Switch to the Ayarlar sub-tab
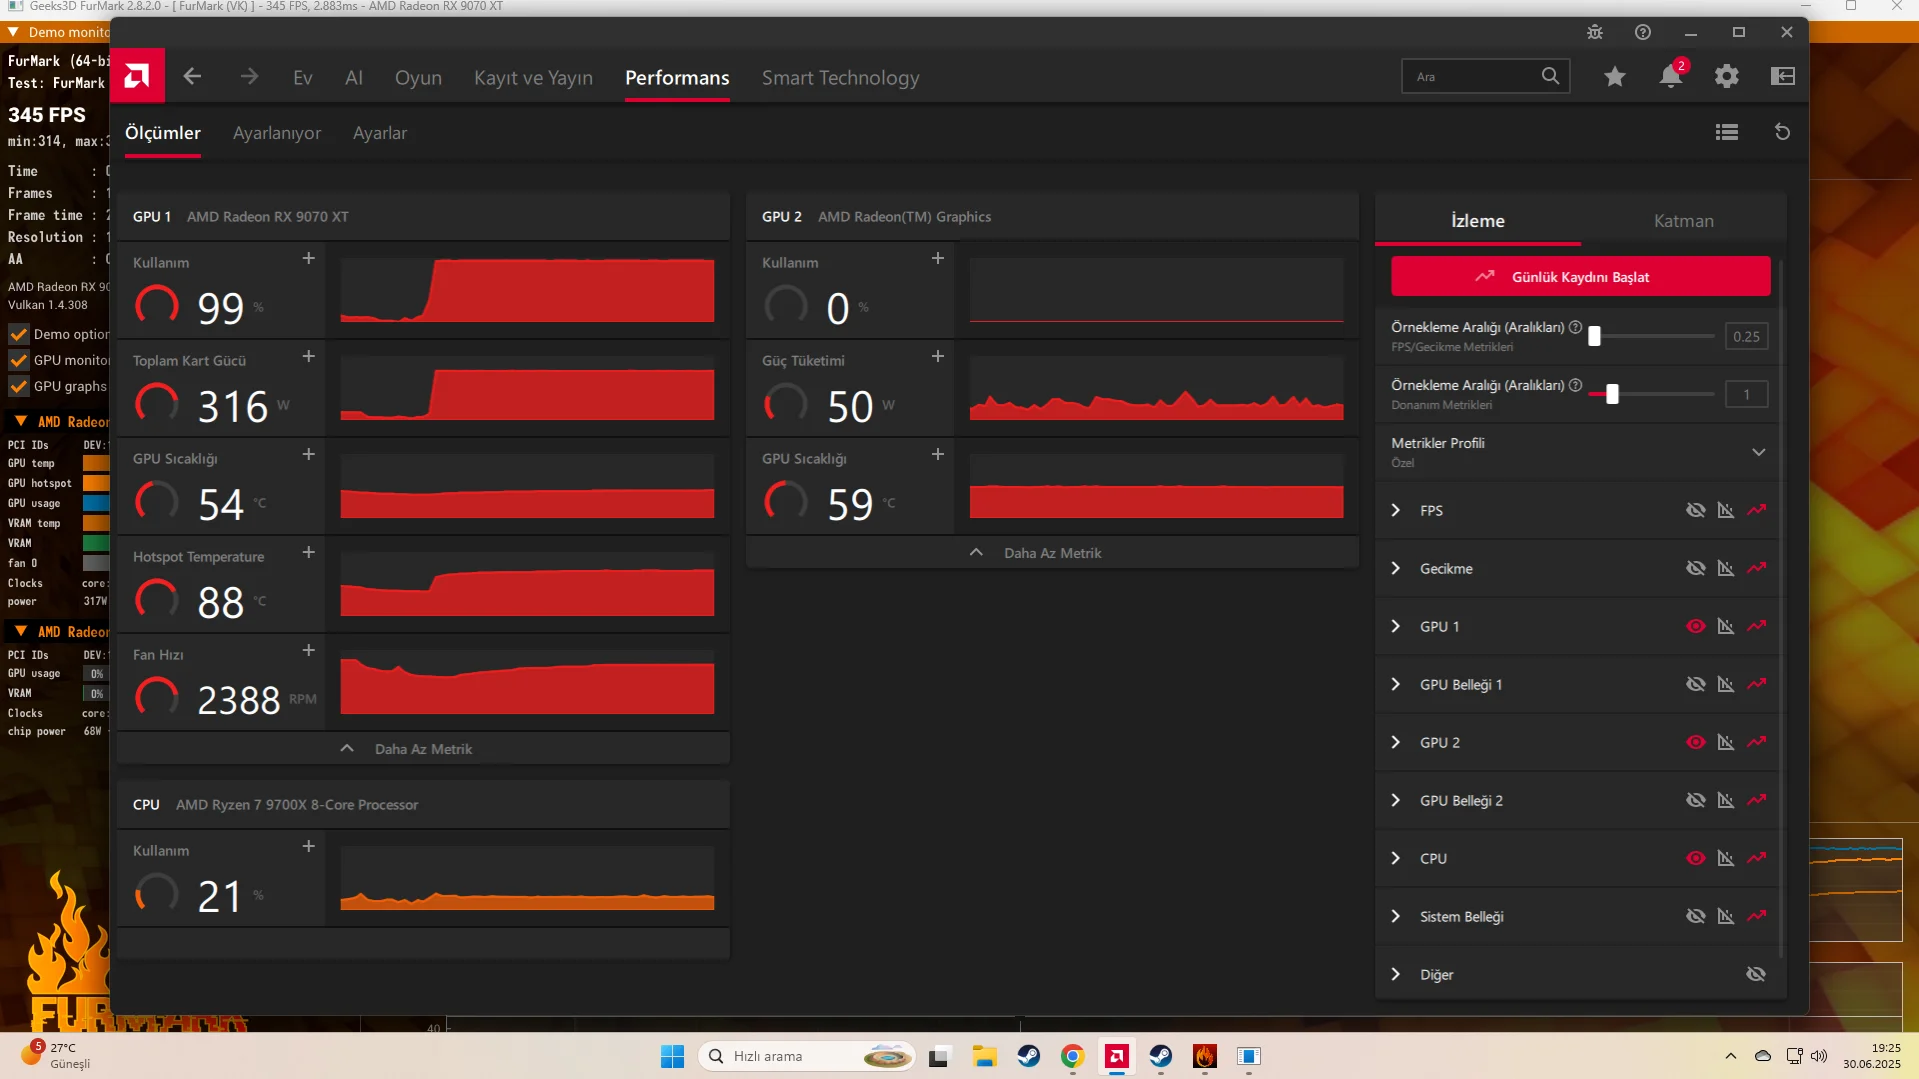The width and height of the screenshot is (1919, 1079). [380, 133]
